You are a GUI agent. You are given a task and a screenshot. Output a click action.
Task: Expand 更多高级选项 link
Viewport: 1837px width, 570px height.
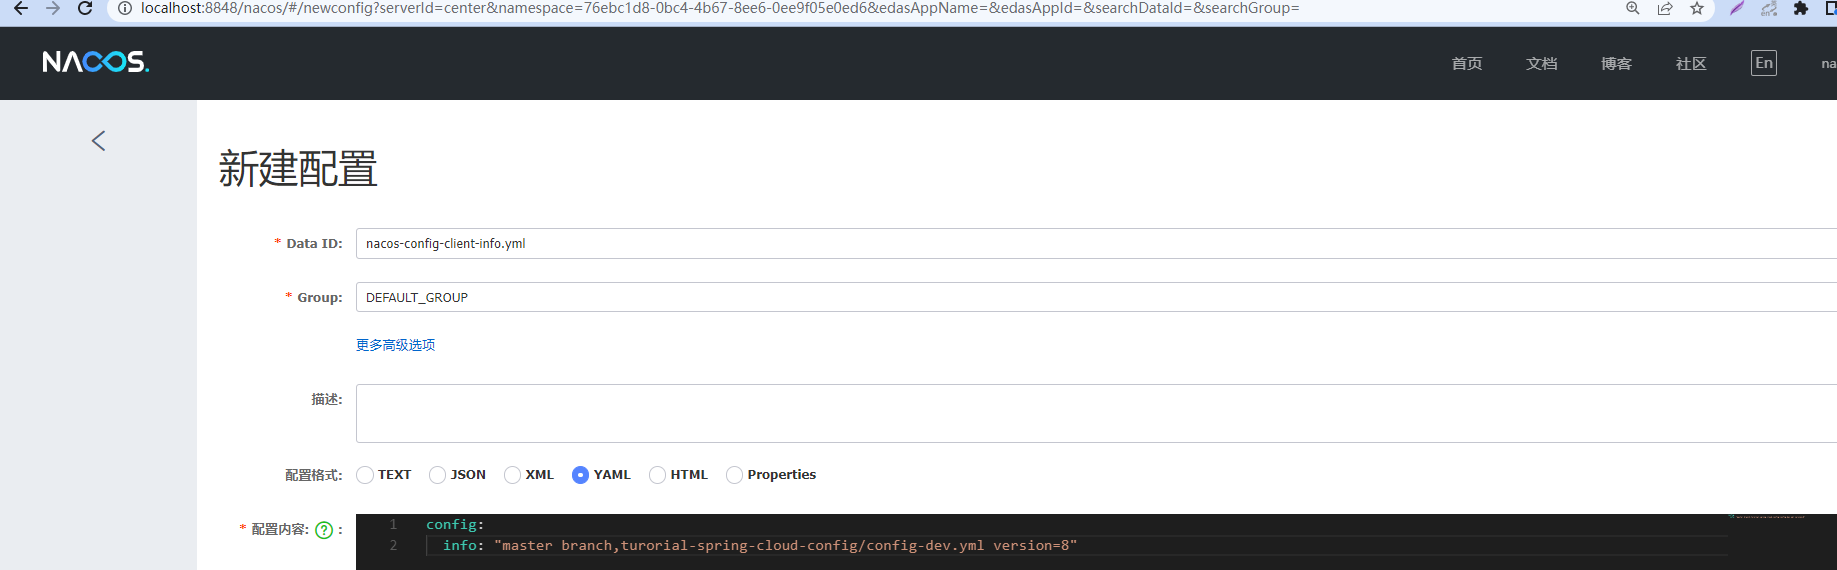pyautogui.click(x=395, y=345)
